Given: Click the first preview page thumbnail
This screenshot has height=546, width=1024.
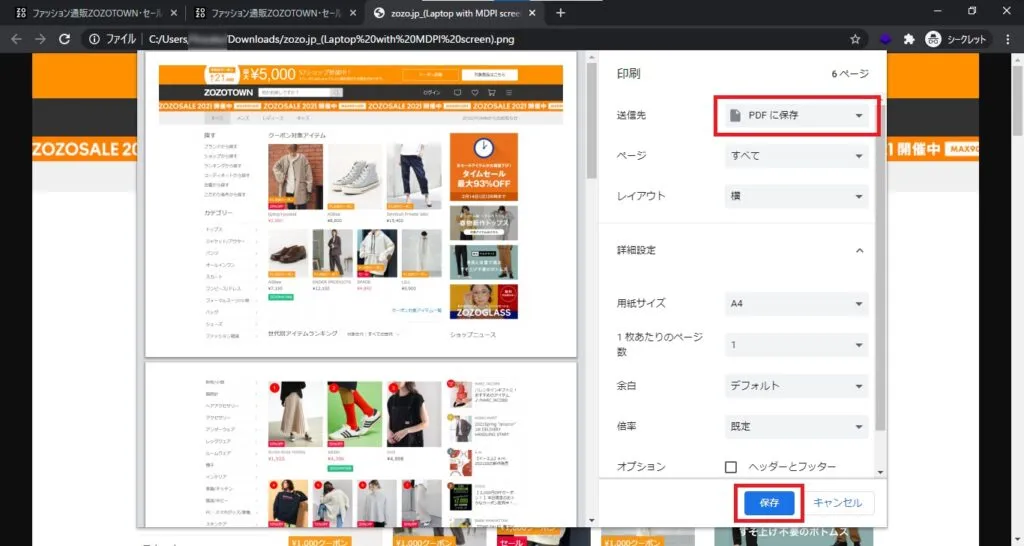Looking at the screenshot, I should pyautogui.click(x=360, y=204).
